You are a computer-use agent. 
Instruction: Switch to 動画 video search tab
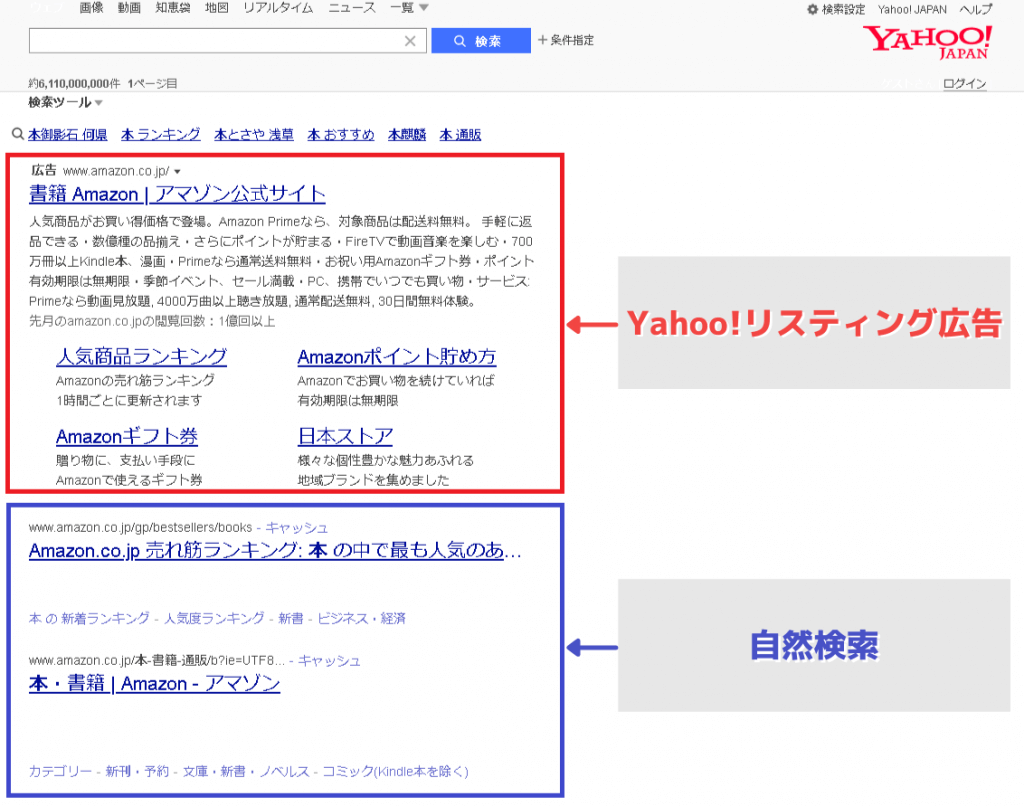129,8
